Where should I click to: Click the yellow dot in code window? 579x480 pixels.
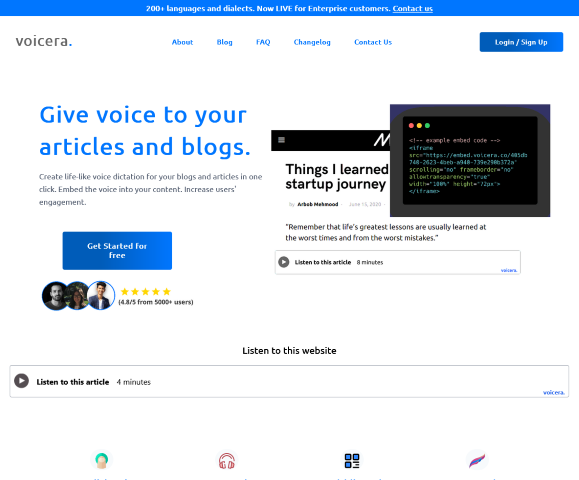[419, 126]
